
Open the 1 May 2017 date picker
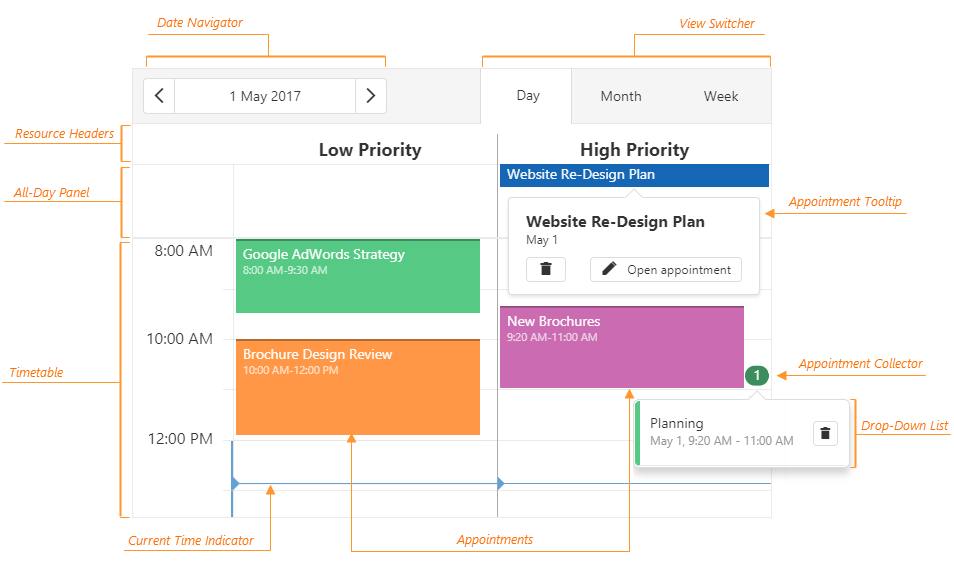(x=265, y=96)
